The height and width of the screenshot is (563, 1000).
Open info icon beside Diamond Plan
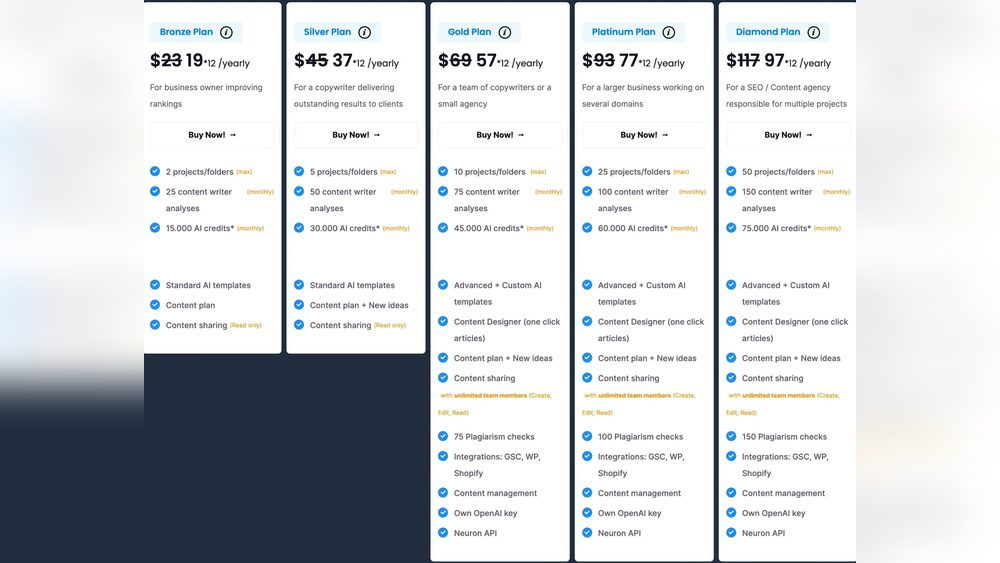[813, 33]
